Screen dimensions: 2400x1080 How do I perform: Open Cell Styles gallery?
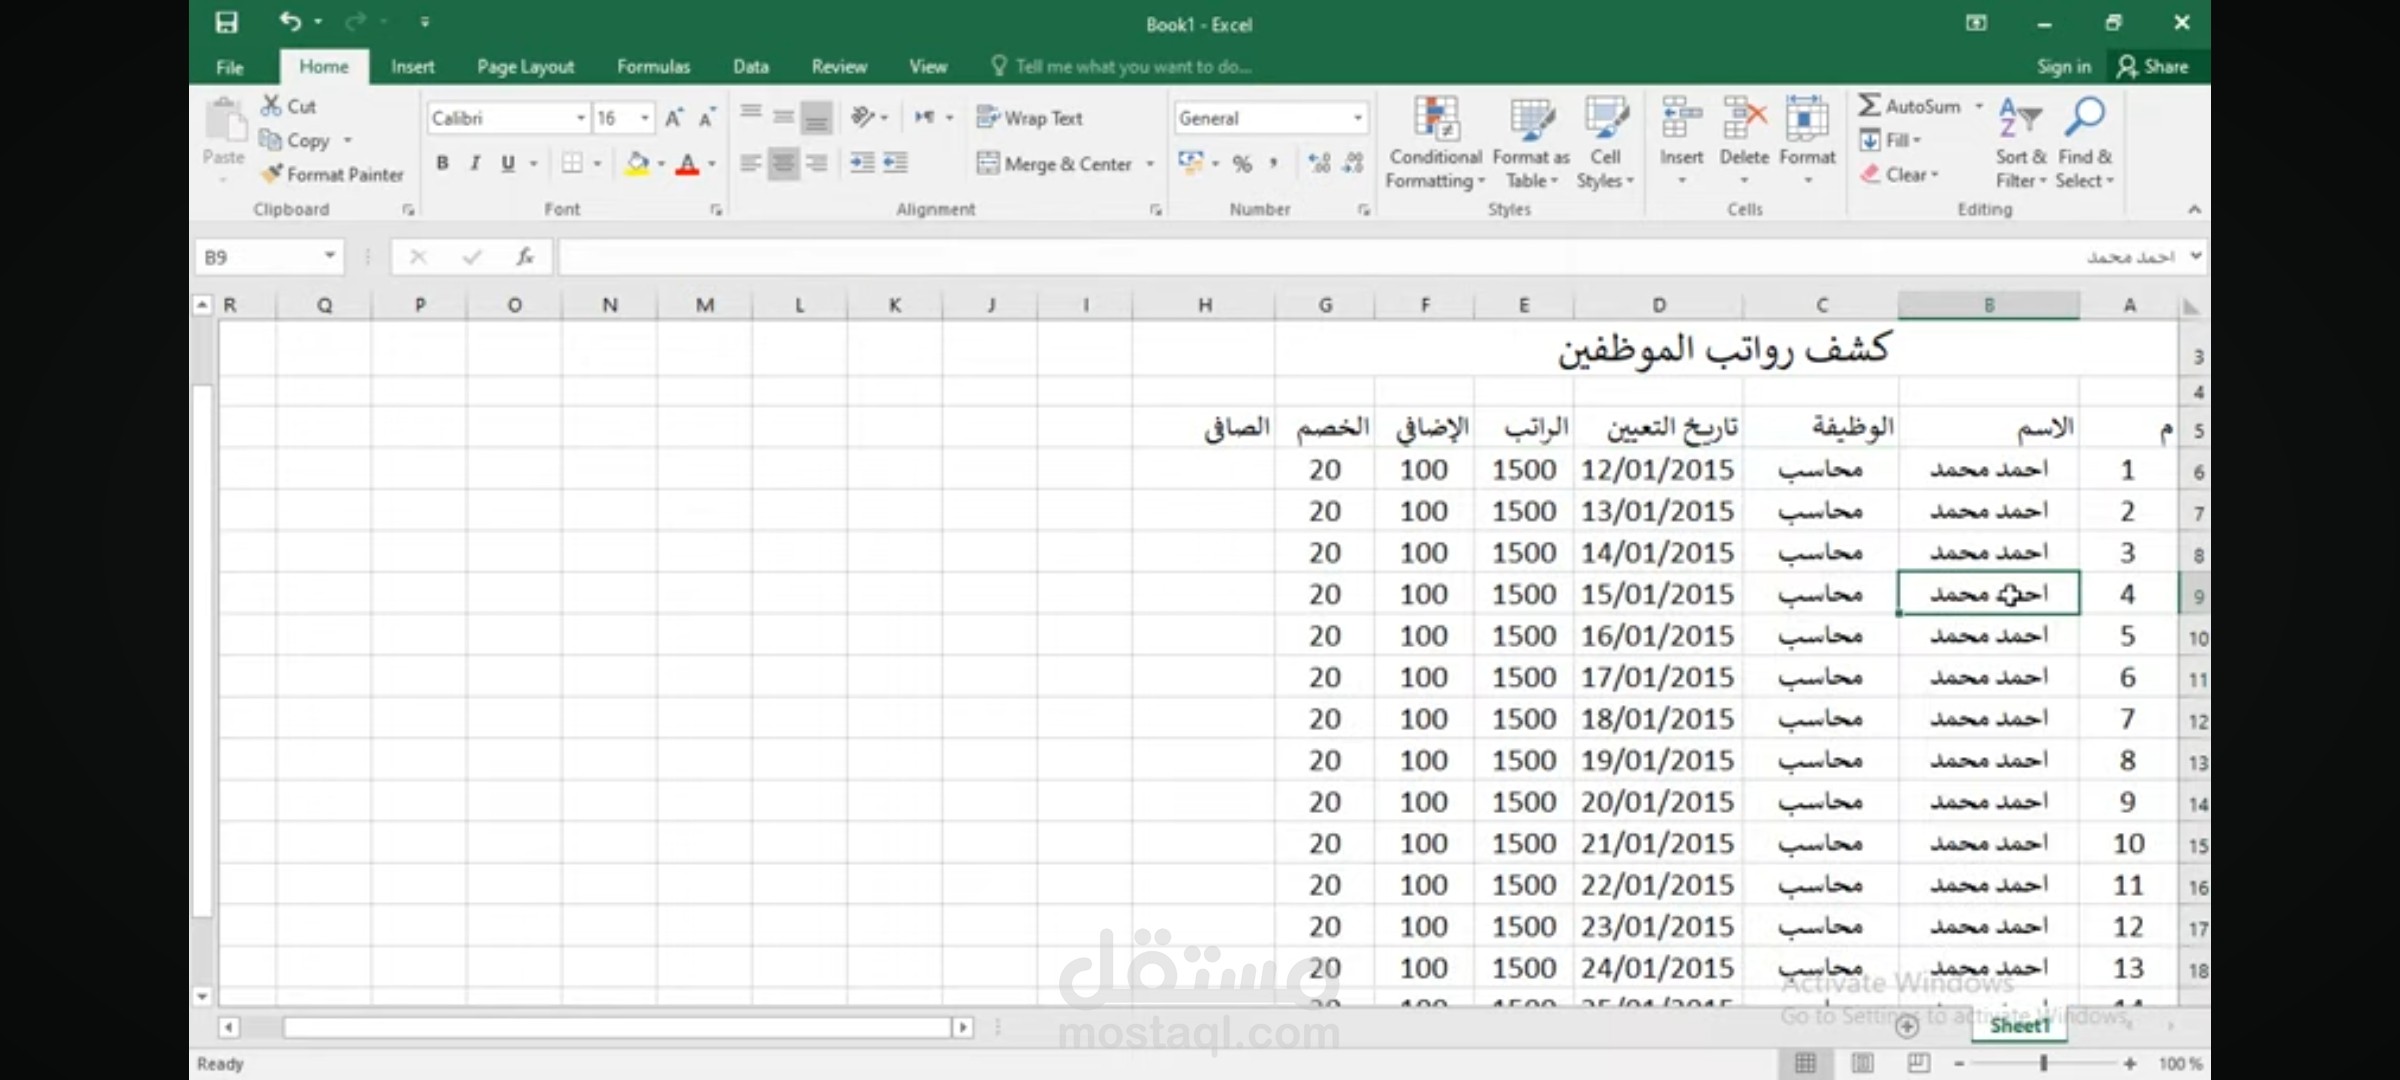(1605, 142)
